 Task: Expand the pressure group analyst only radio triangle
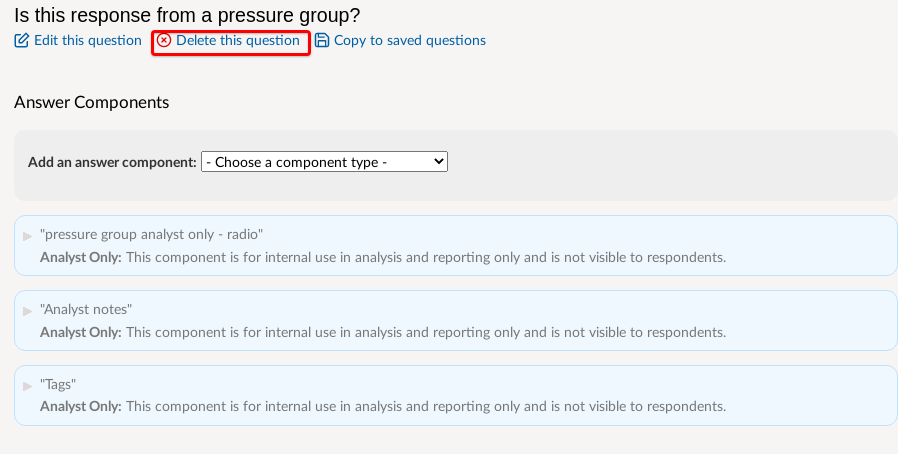coord(27,236)
